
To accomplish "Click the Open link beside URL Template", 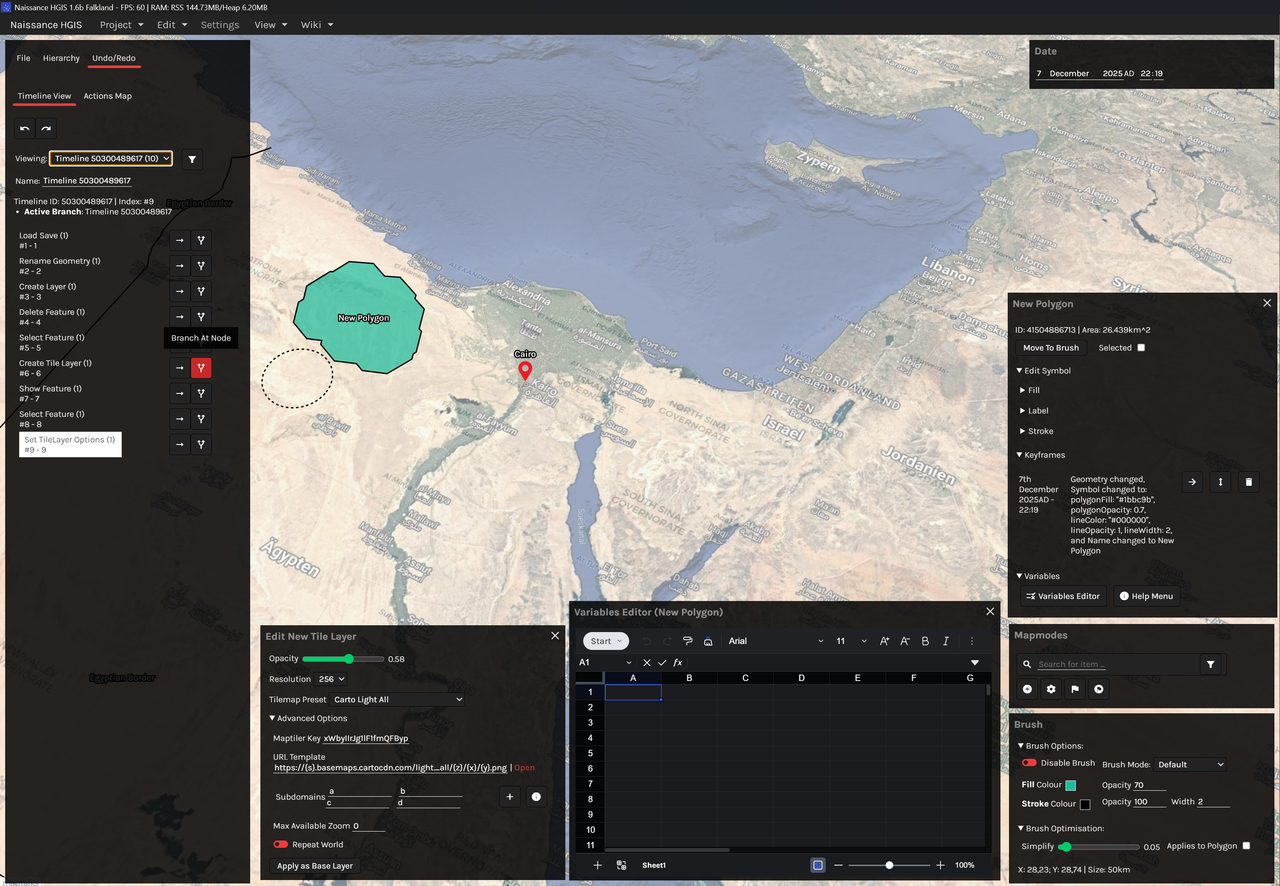I will pyautogui.click(x=524, y=768).
